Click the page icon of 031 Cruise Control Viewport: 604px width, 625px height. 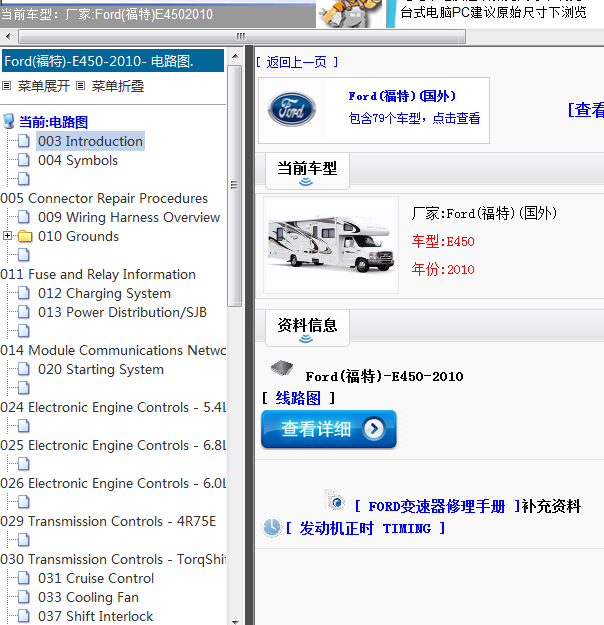24,578
